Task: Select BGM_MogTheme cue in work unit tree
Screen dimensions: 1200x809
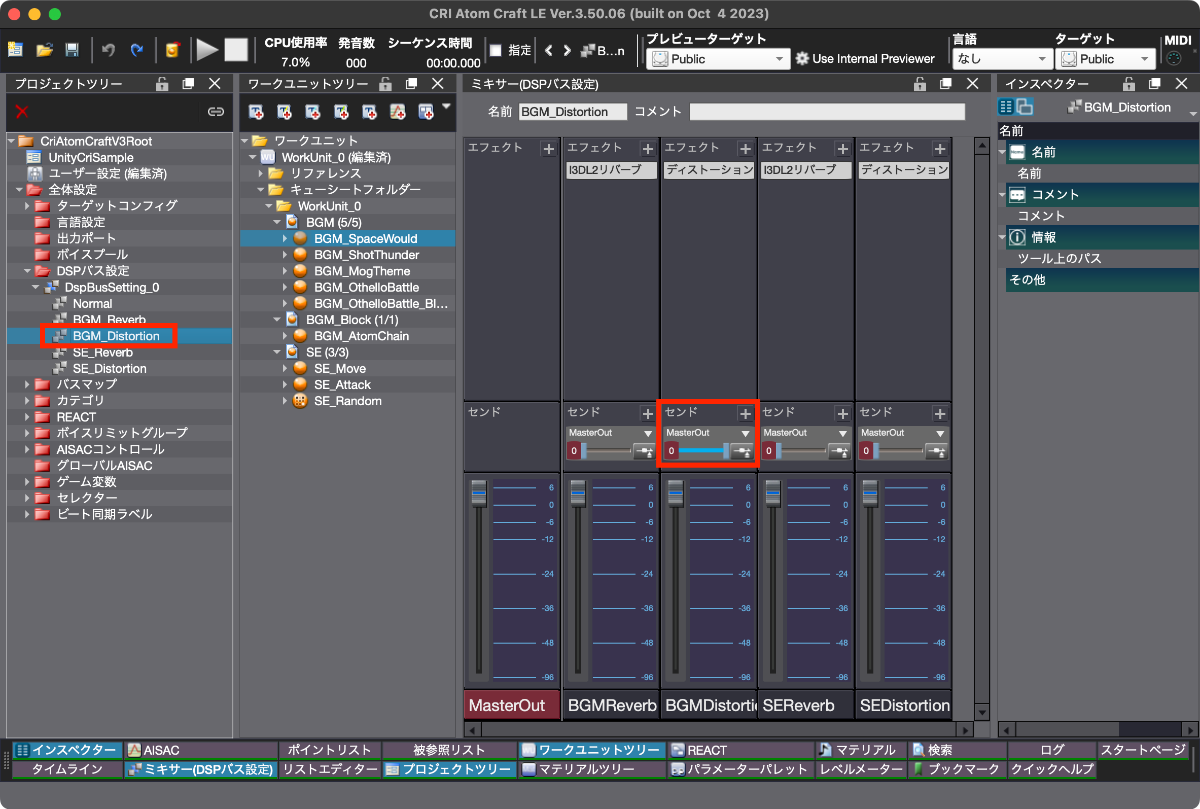Action: [361, 271]
